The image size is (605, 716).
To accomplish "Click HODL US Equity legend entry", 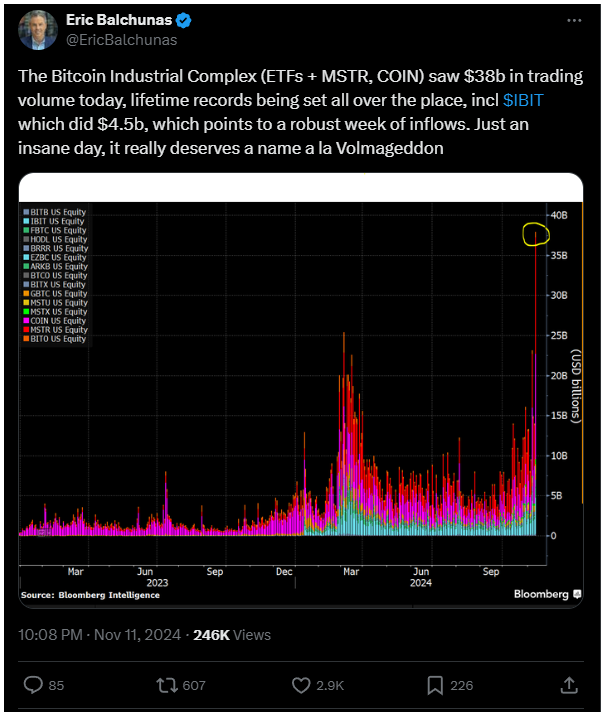I will [55, 239].
